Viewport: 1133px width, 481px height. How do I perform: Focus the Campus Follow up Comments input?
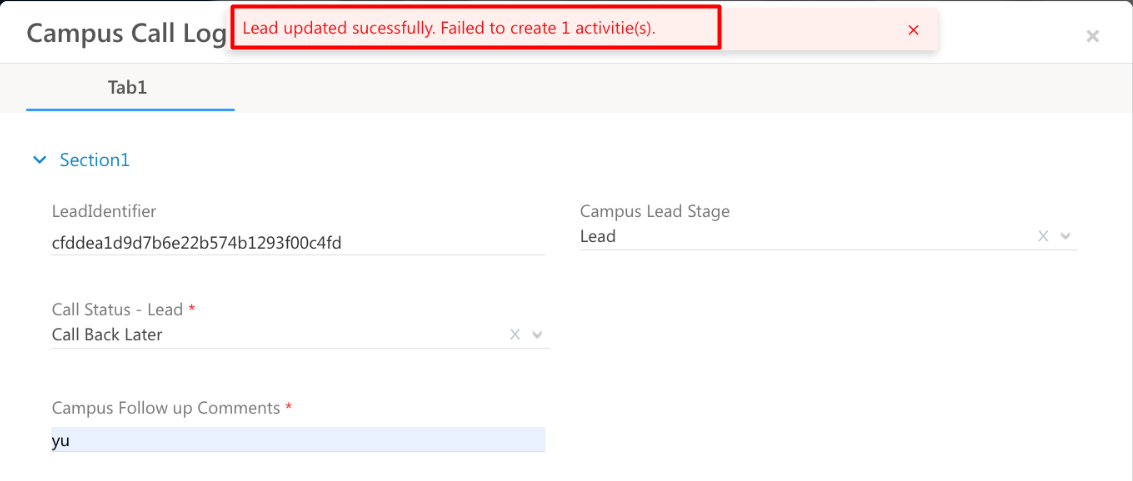click(x=297, y=439)
